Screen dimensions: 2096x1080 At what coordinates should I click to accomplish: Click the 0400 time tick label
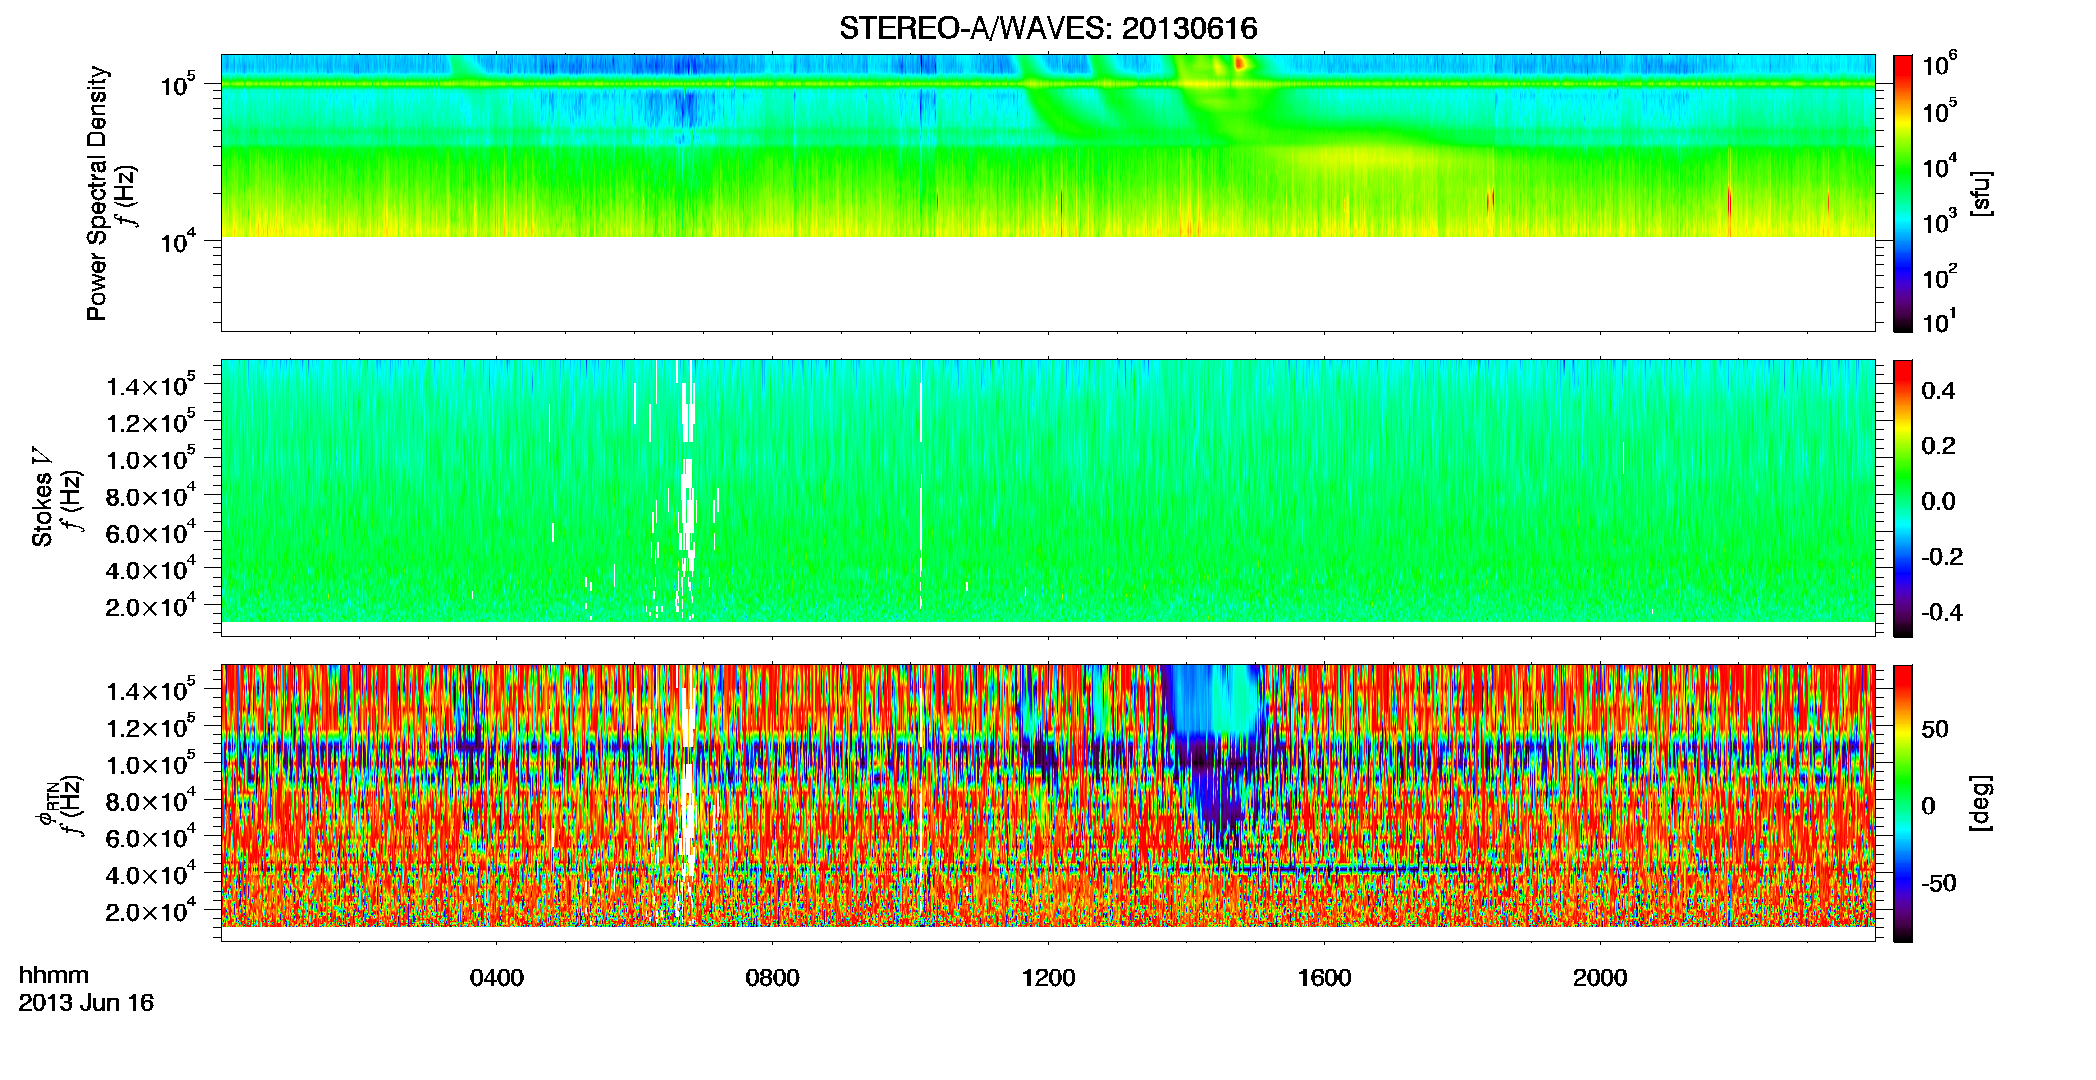pyautogui.click(x=497, y=978)
